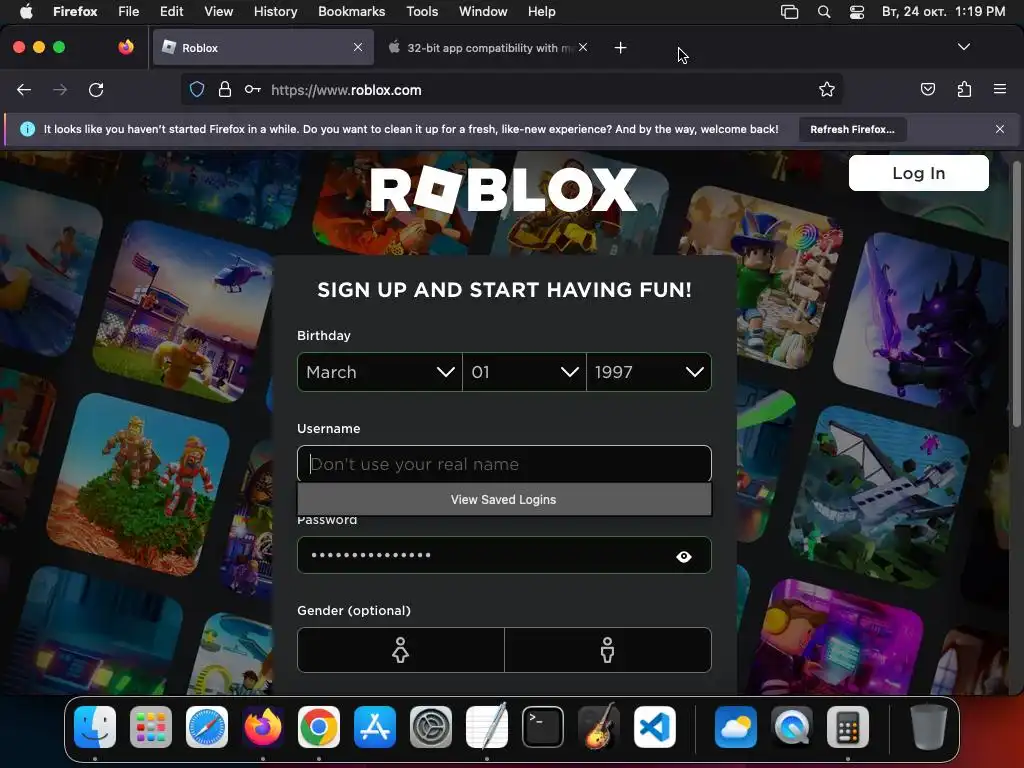Open Firefox hamburger application menu
This screenshot has height=768, width=1024.
[1000, 89]
